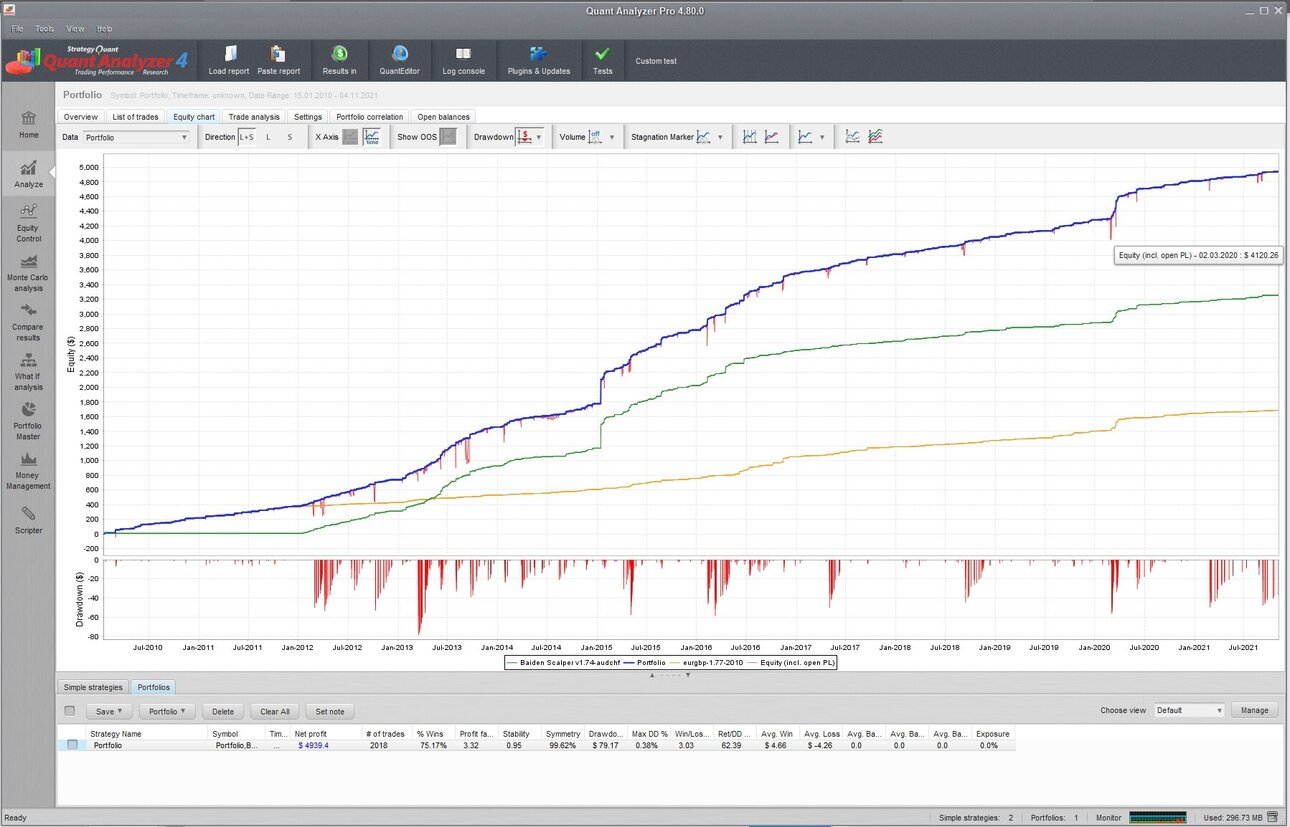Viewport: 1290px width, 827px height.
Task: Click the Delete button
Action: click(x=223, y=711)
